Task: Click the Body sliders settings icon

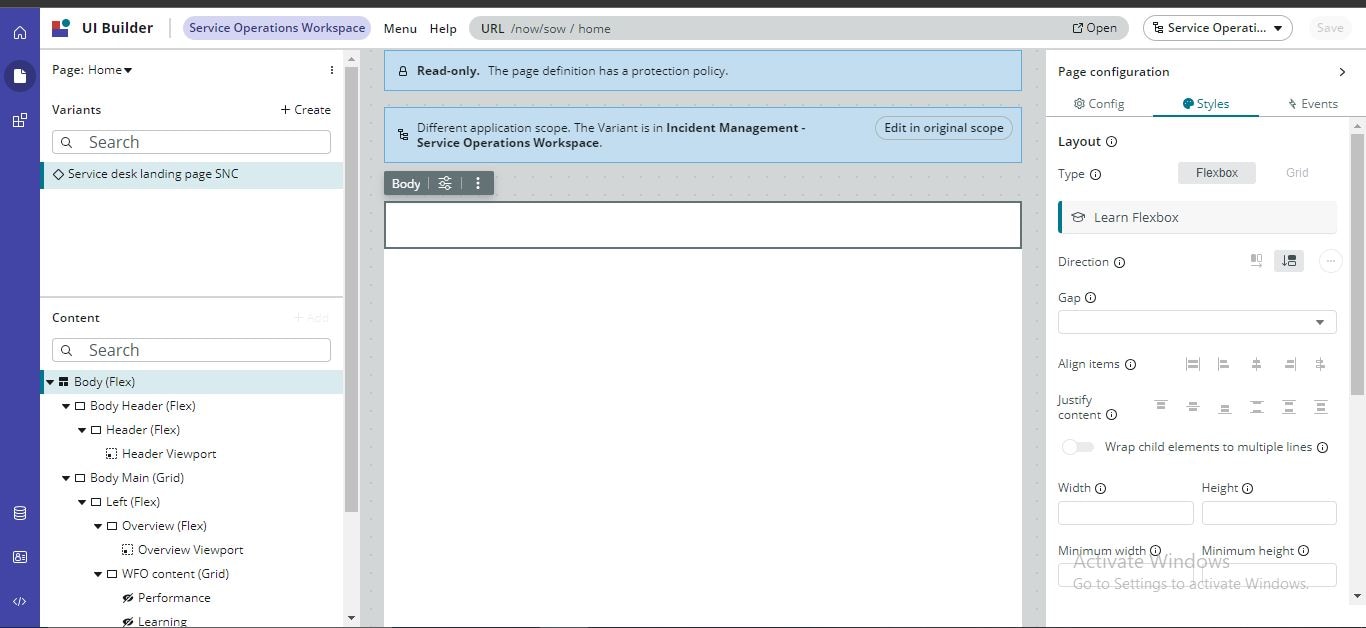Action: [445, 183]
